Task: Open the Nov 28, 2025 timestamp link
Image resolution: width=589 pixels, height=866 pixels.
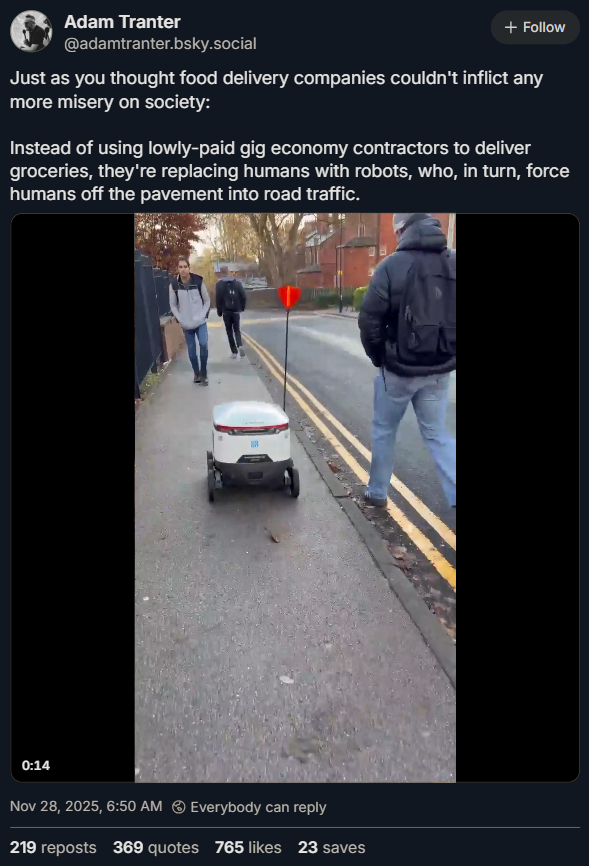Action: tap(86, 806)
